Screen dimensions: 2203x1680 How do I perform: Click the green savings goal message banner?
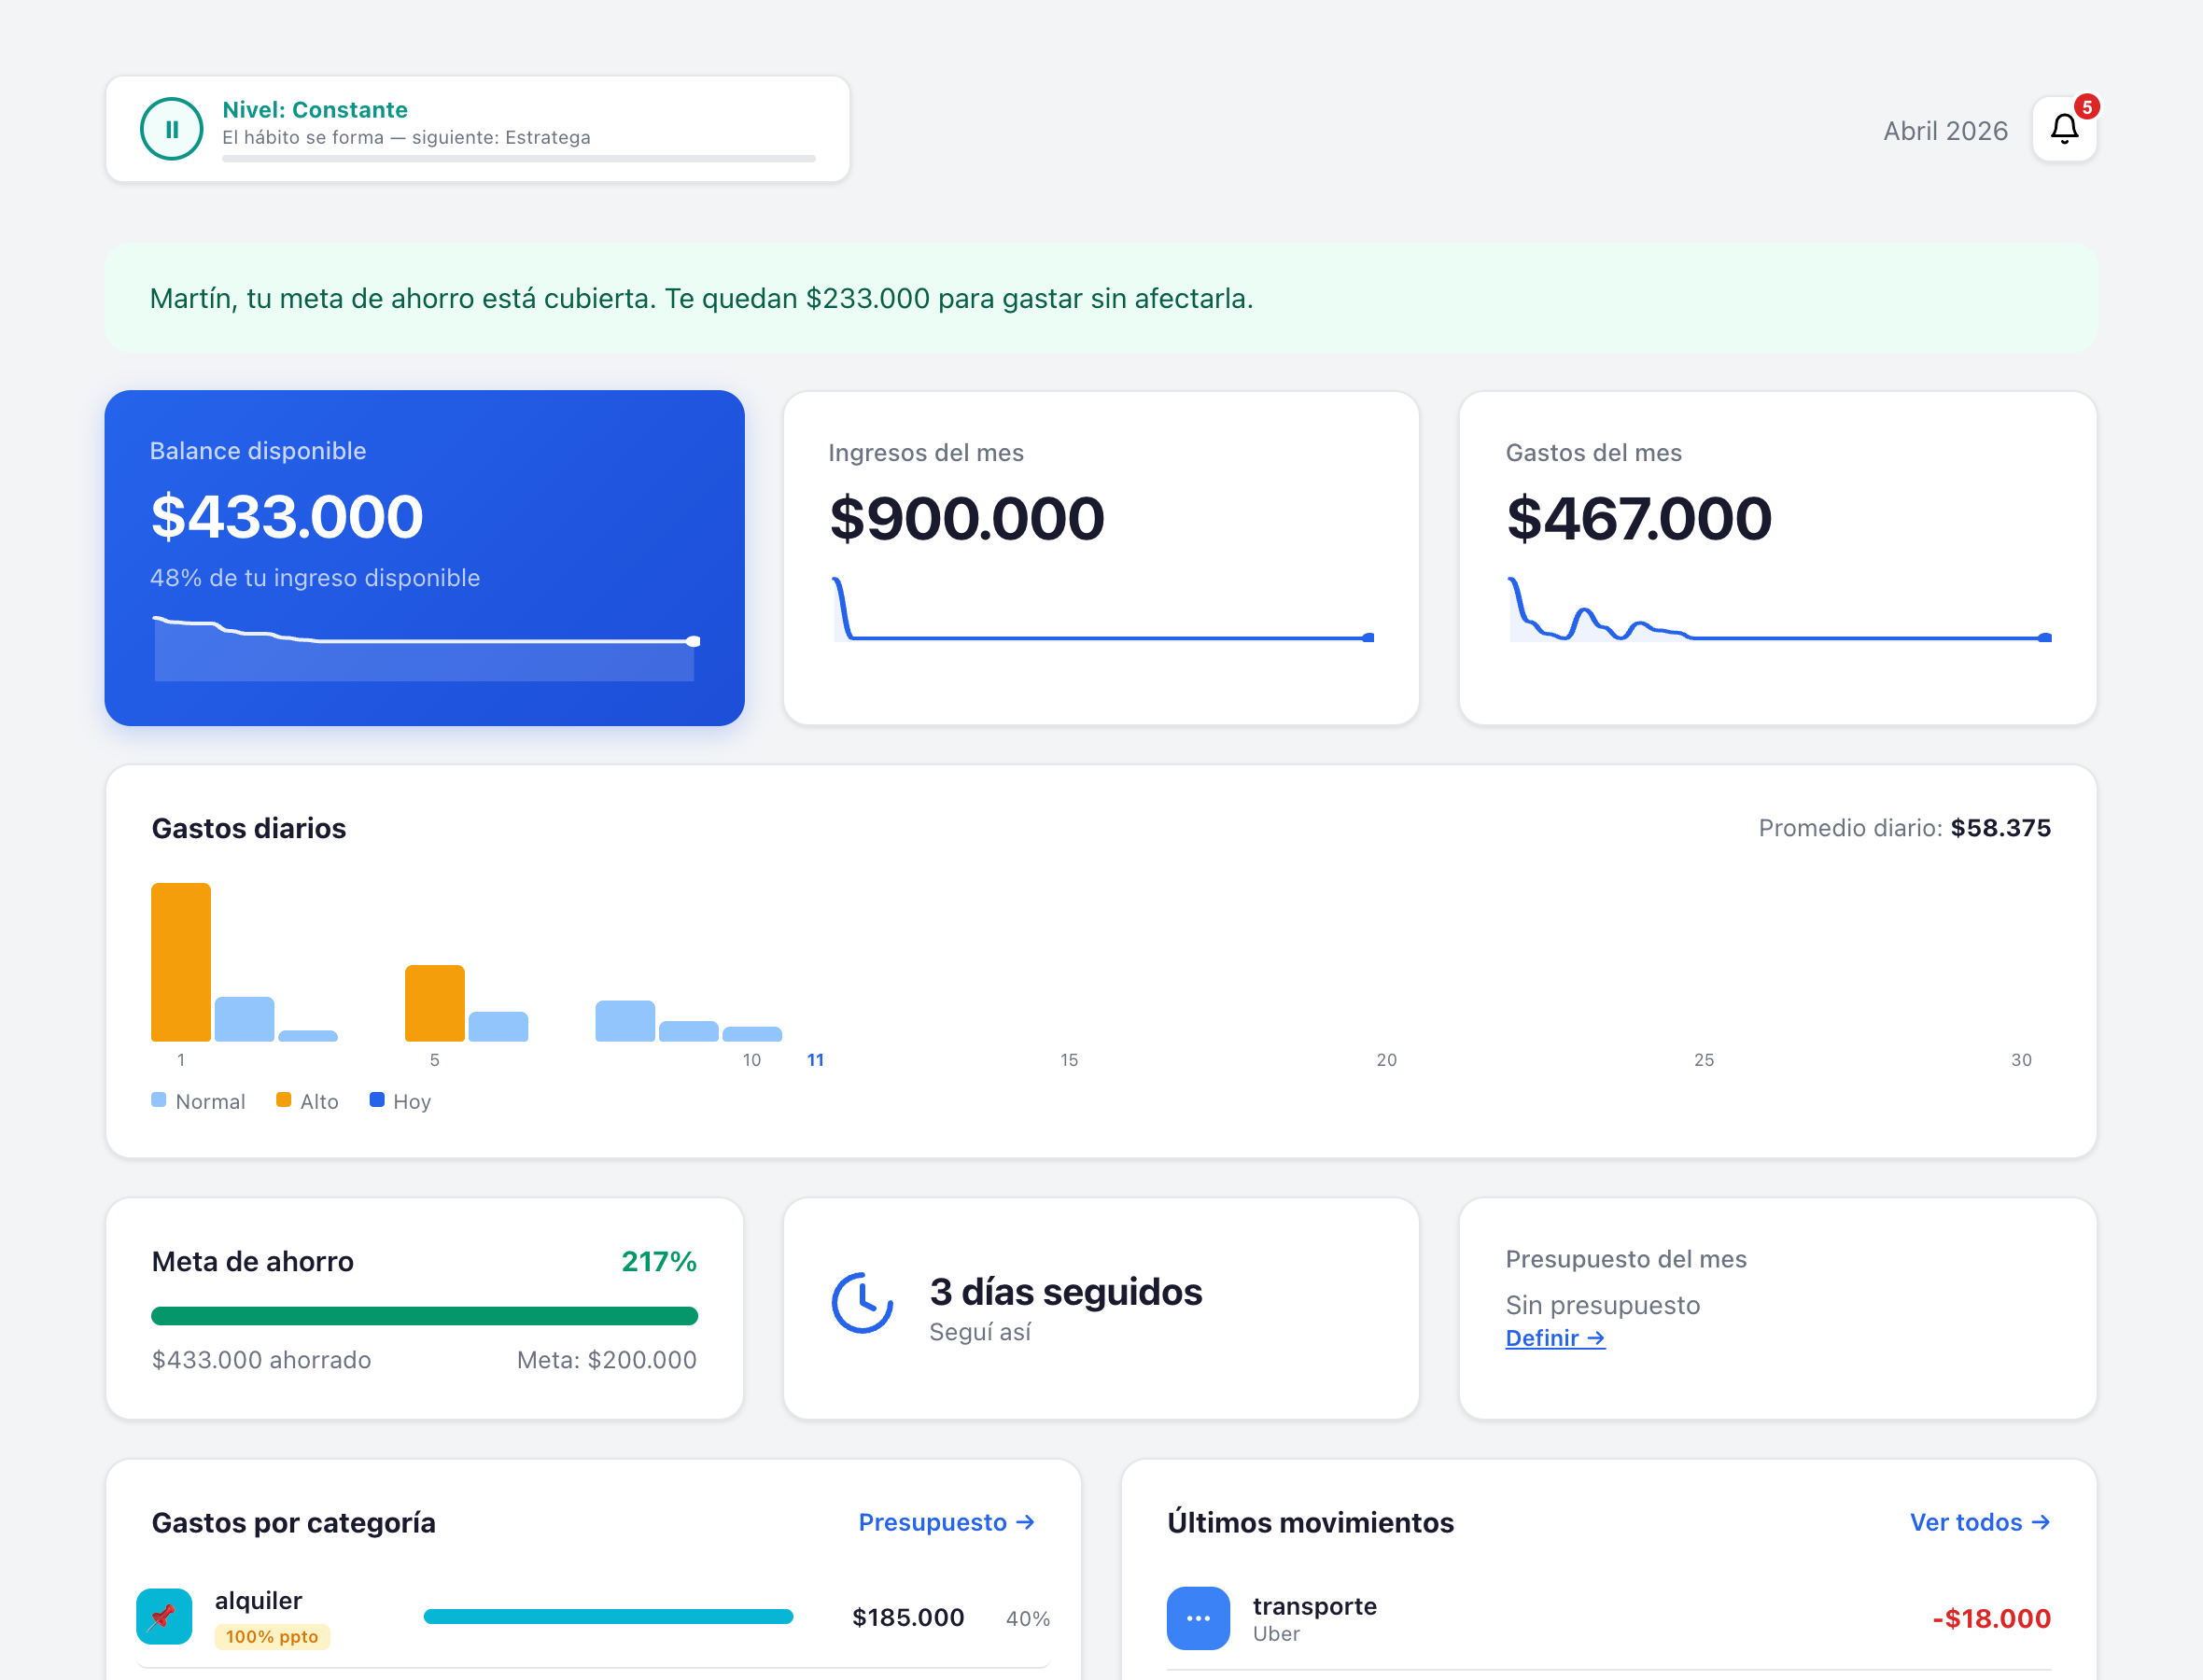click(x=1100, y=298)
